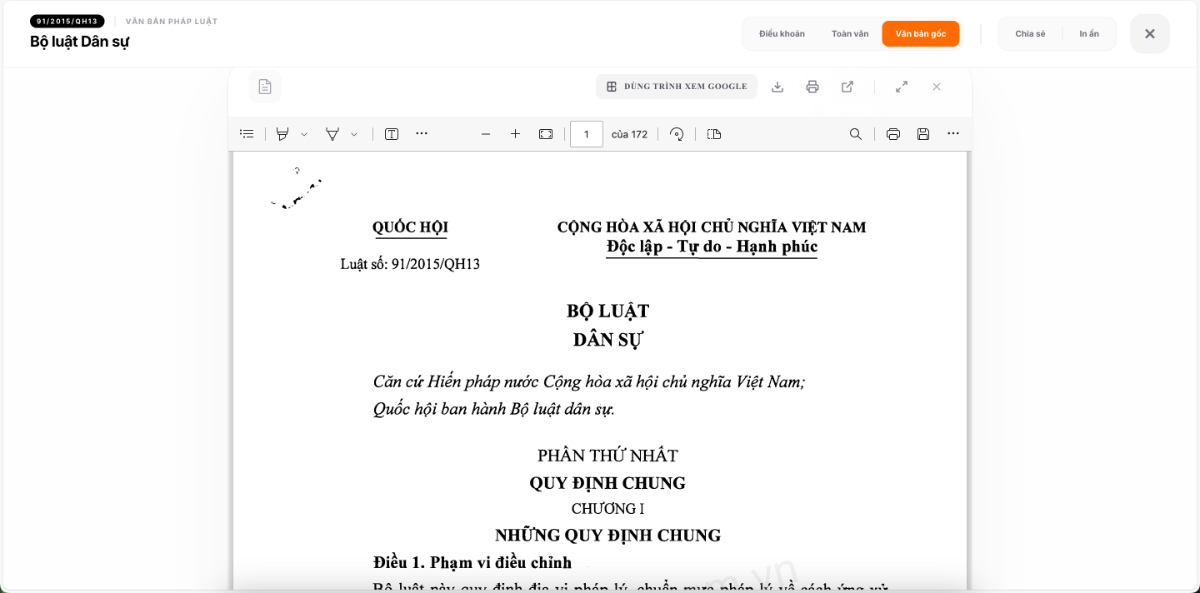
Task: Open the draw tool options chevron
Action: coord(354,134)
